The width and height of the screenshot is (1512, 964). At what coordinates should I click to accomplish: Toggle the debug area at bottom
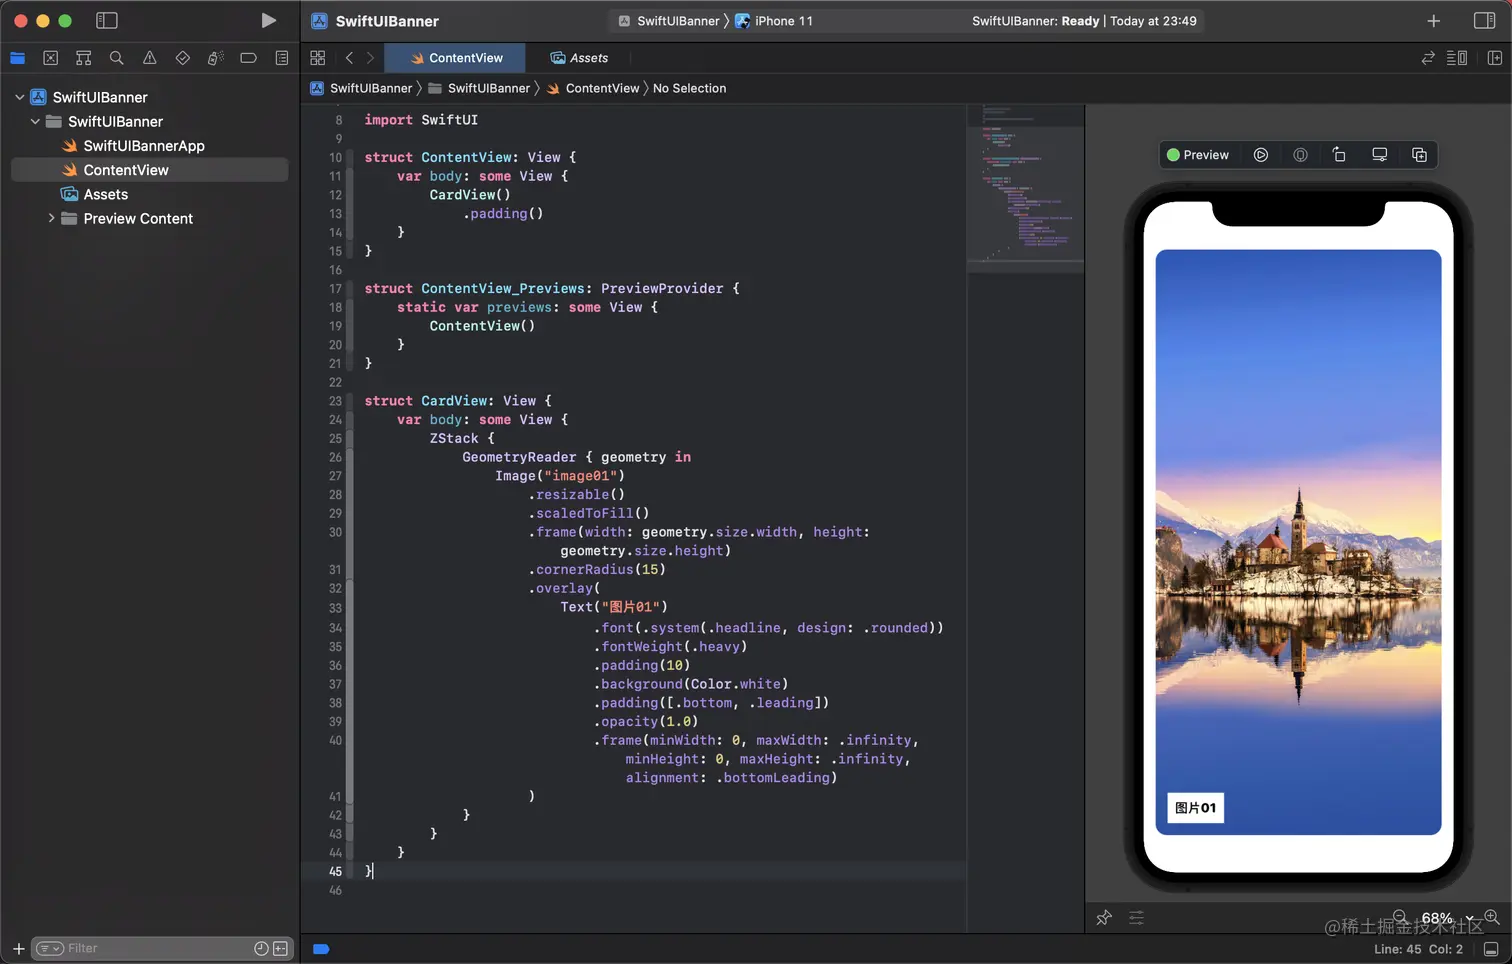pos(1491,949)
